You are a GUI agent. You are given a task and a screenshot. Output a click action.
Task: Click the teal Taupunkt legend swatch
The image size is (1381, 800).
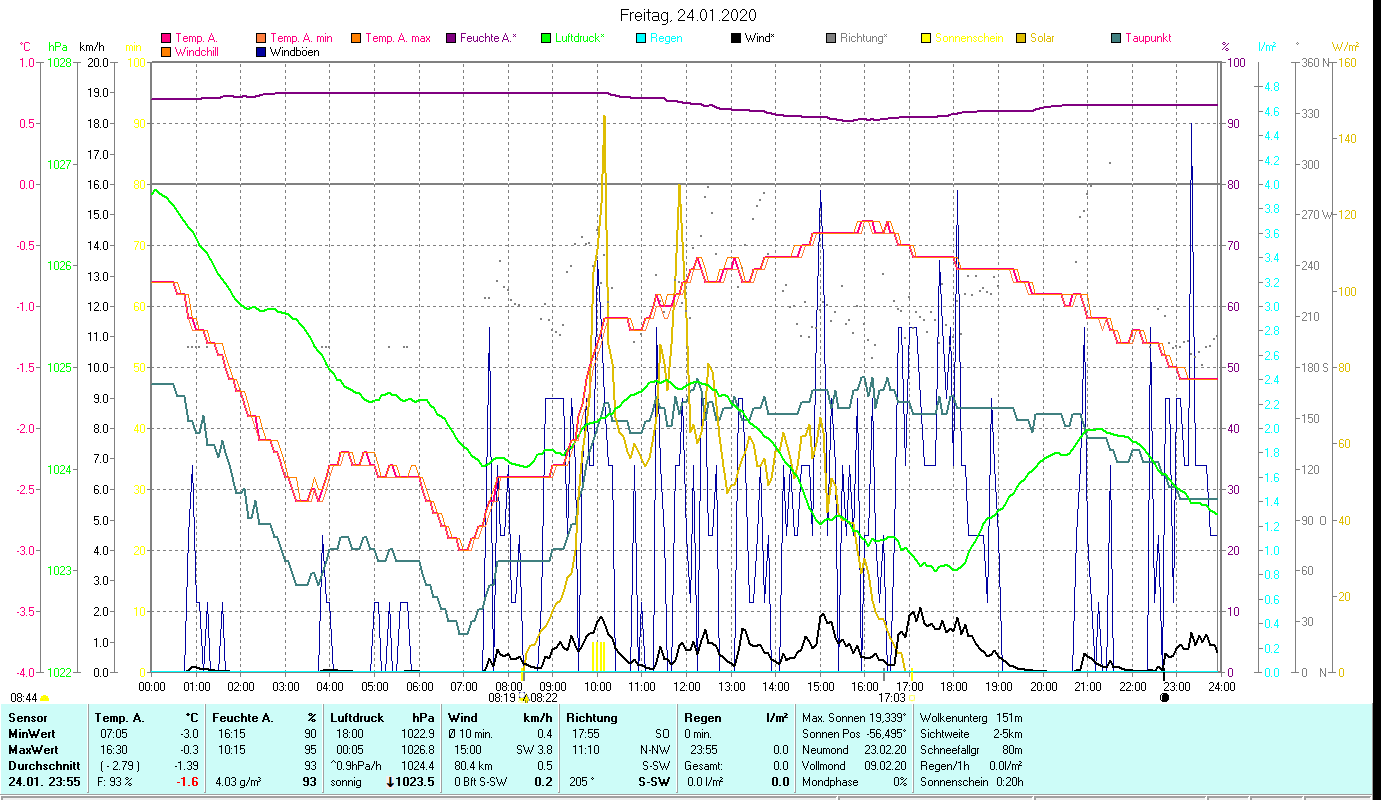[x=1116, y=39]
